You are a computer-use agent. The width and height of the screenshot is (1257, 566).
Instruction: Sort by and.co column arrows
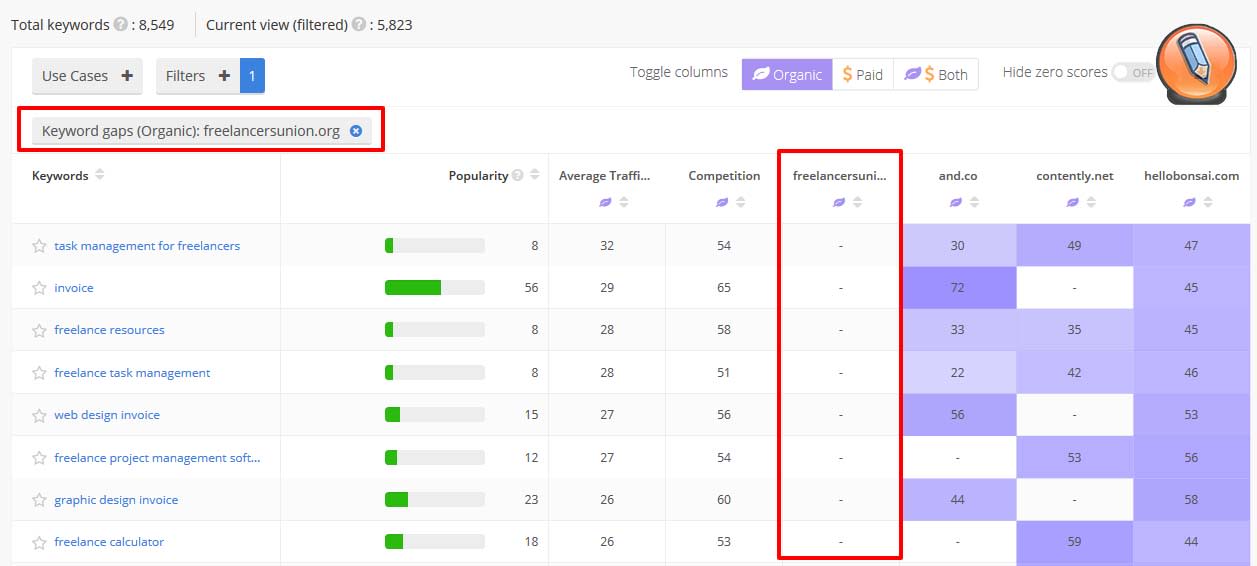click(x=974, y=202)
